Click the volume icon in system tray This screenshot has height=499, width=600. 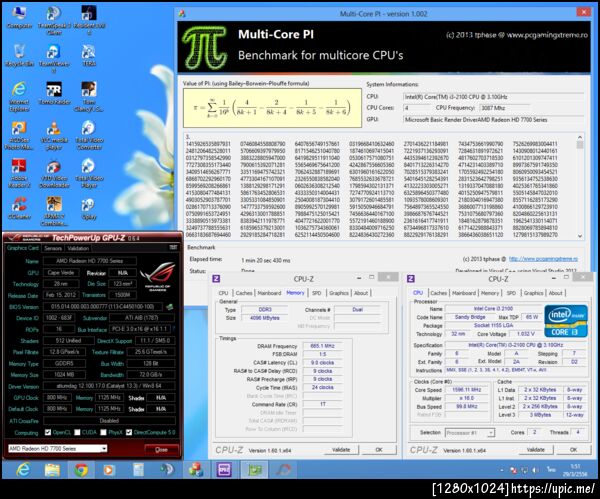coord(535,470)
